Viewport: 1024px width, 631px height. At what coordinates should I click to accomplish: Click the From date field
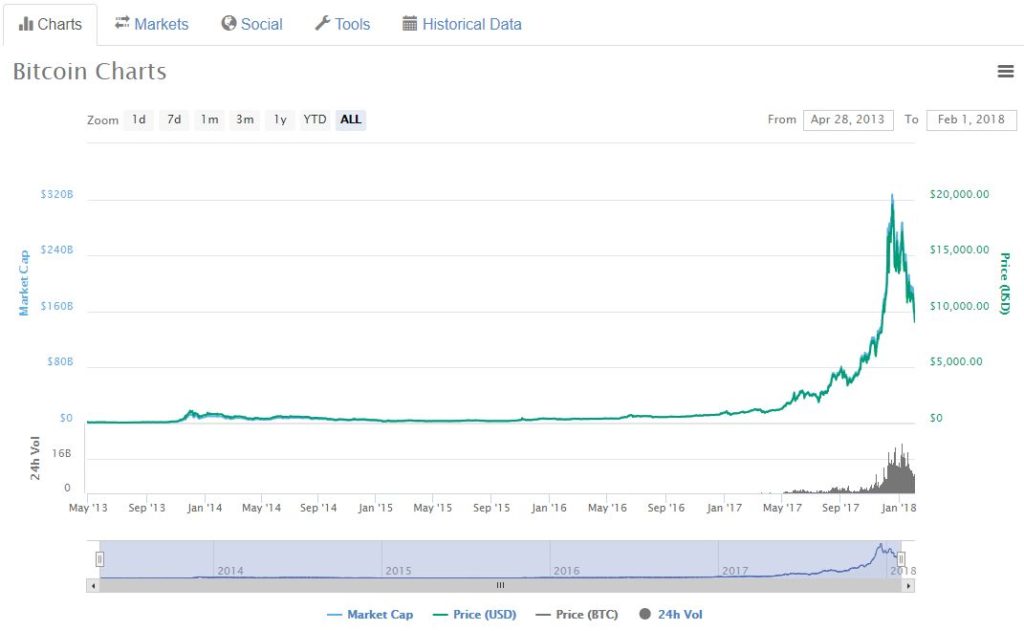point(847,120)
